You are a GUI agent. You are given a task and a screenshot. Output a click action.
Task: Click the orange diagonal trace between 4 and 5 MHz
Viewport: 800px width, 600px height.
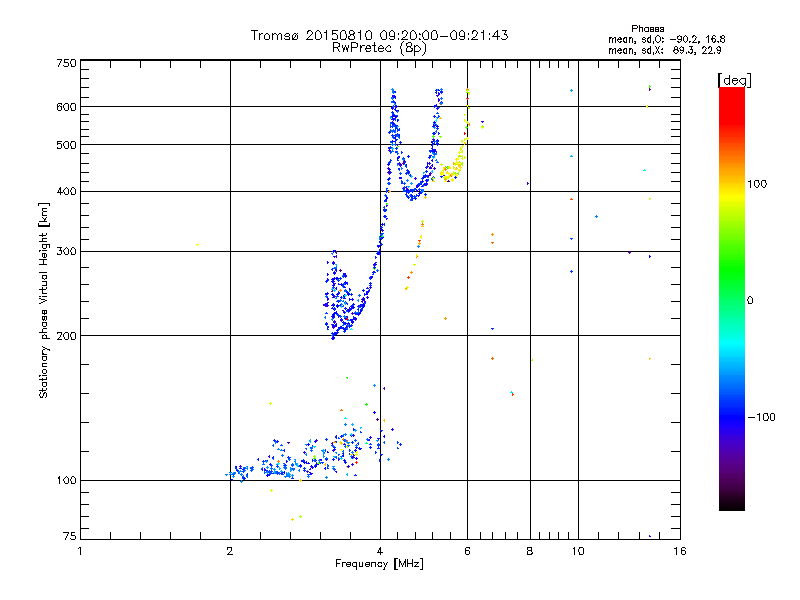click(415, 255)
